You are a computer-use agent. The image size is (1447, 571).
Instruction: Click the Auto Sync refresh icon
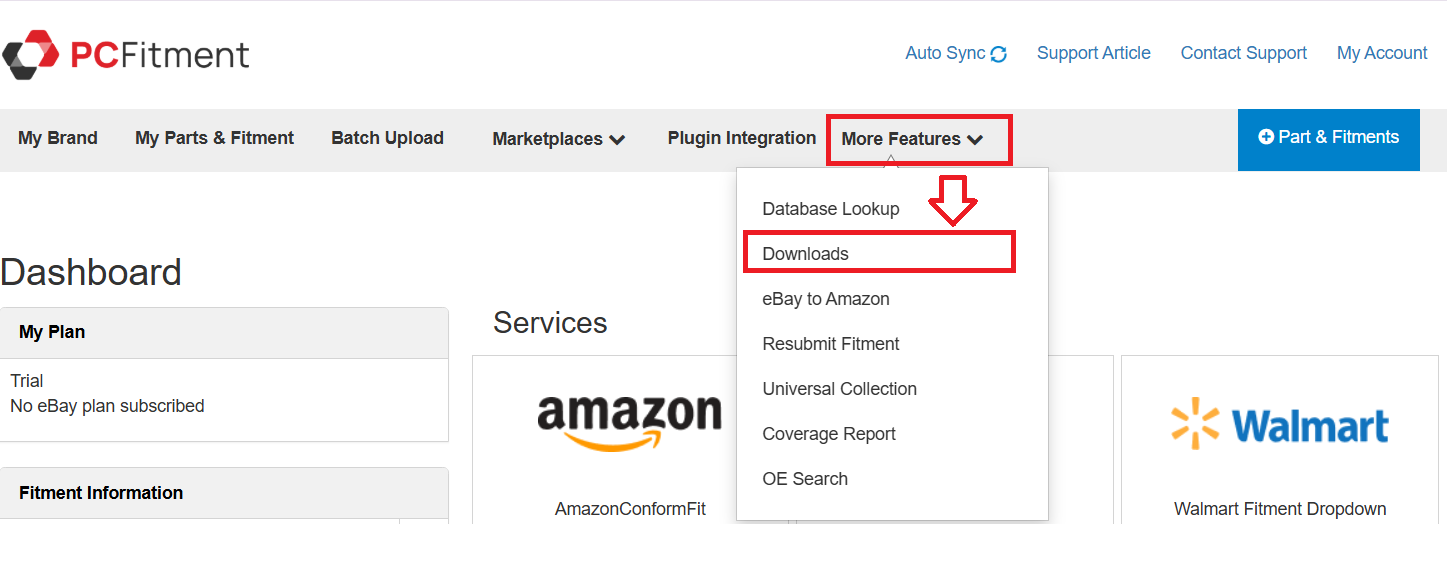click(x=998, y=54)
